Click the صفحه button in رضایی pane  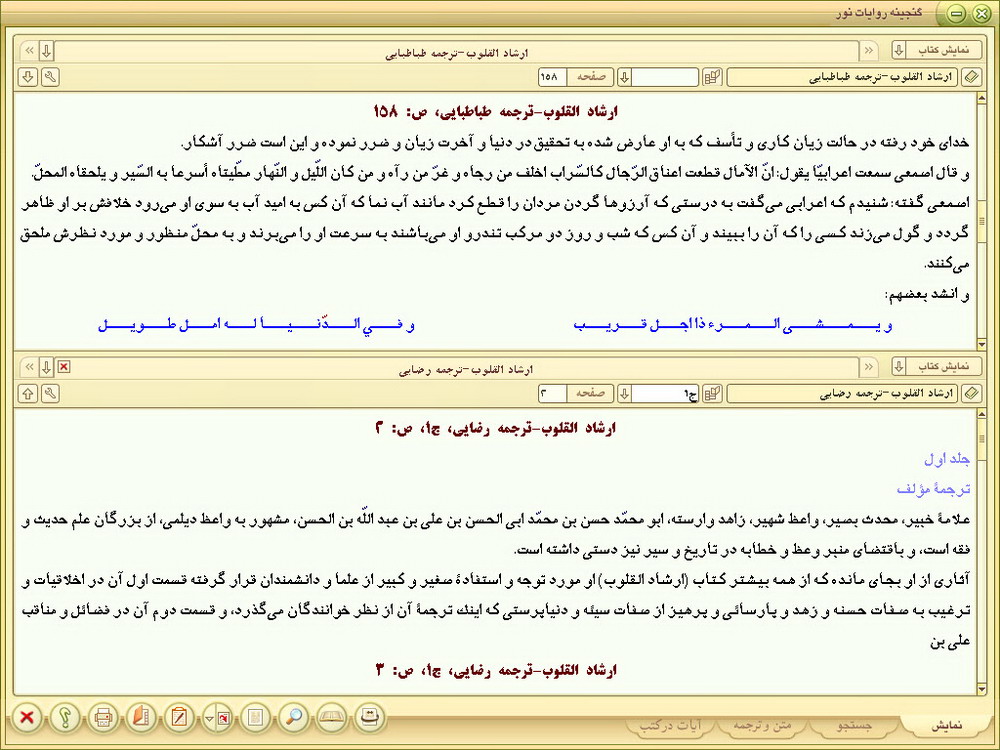pos(591,393)
